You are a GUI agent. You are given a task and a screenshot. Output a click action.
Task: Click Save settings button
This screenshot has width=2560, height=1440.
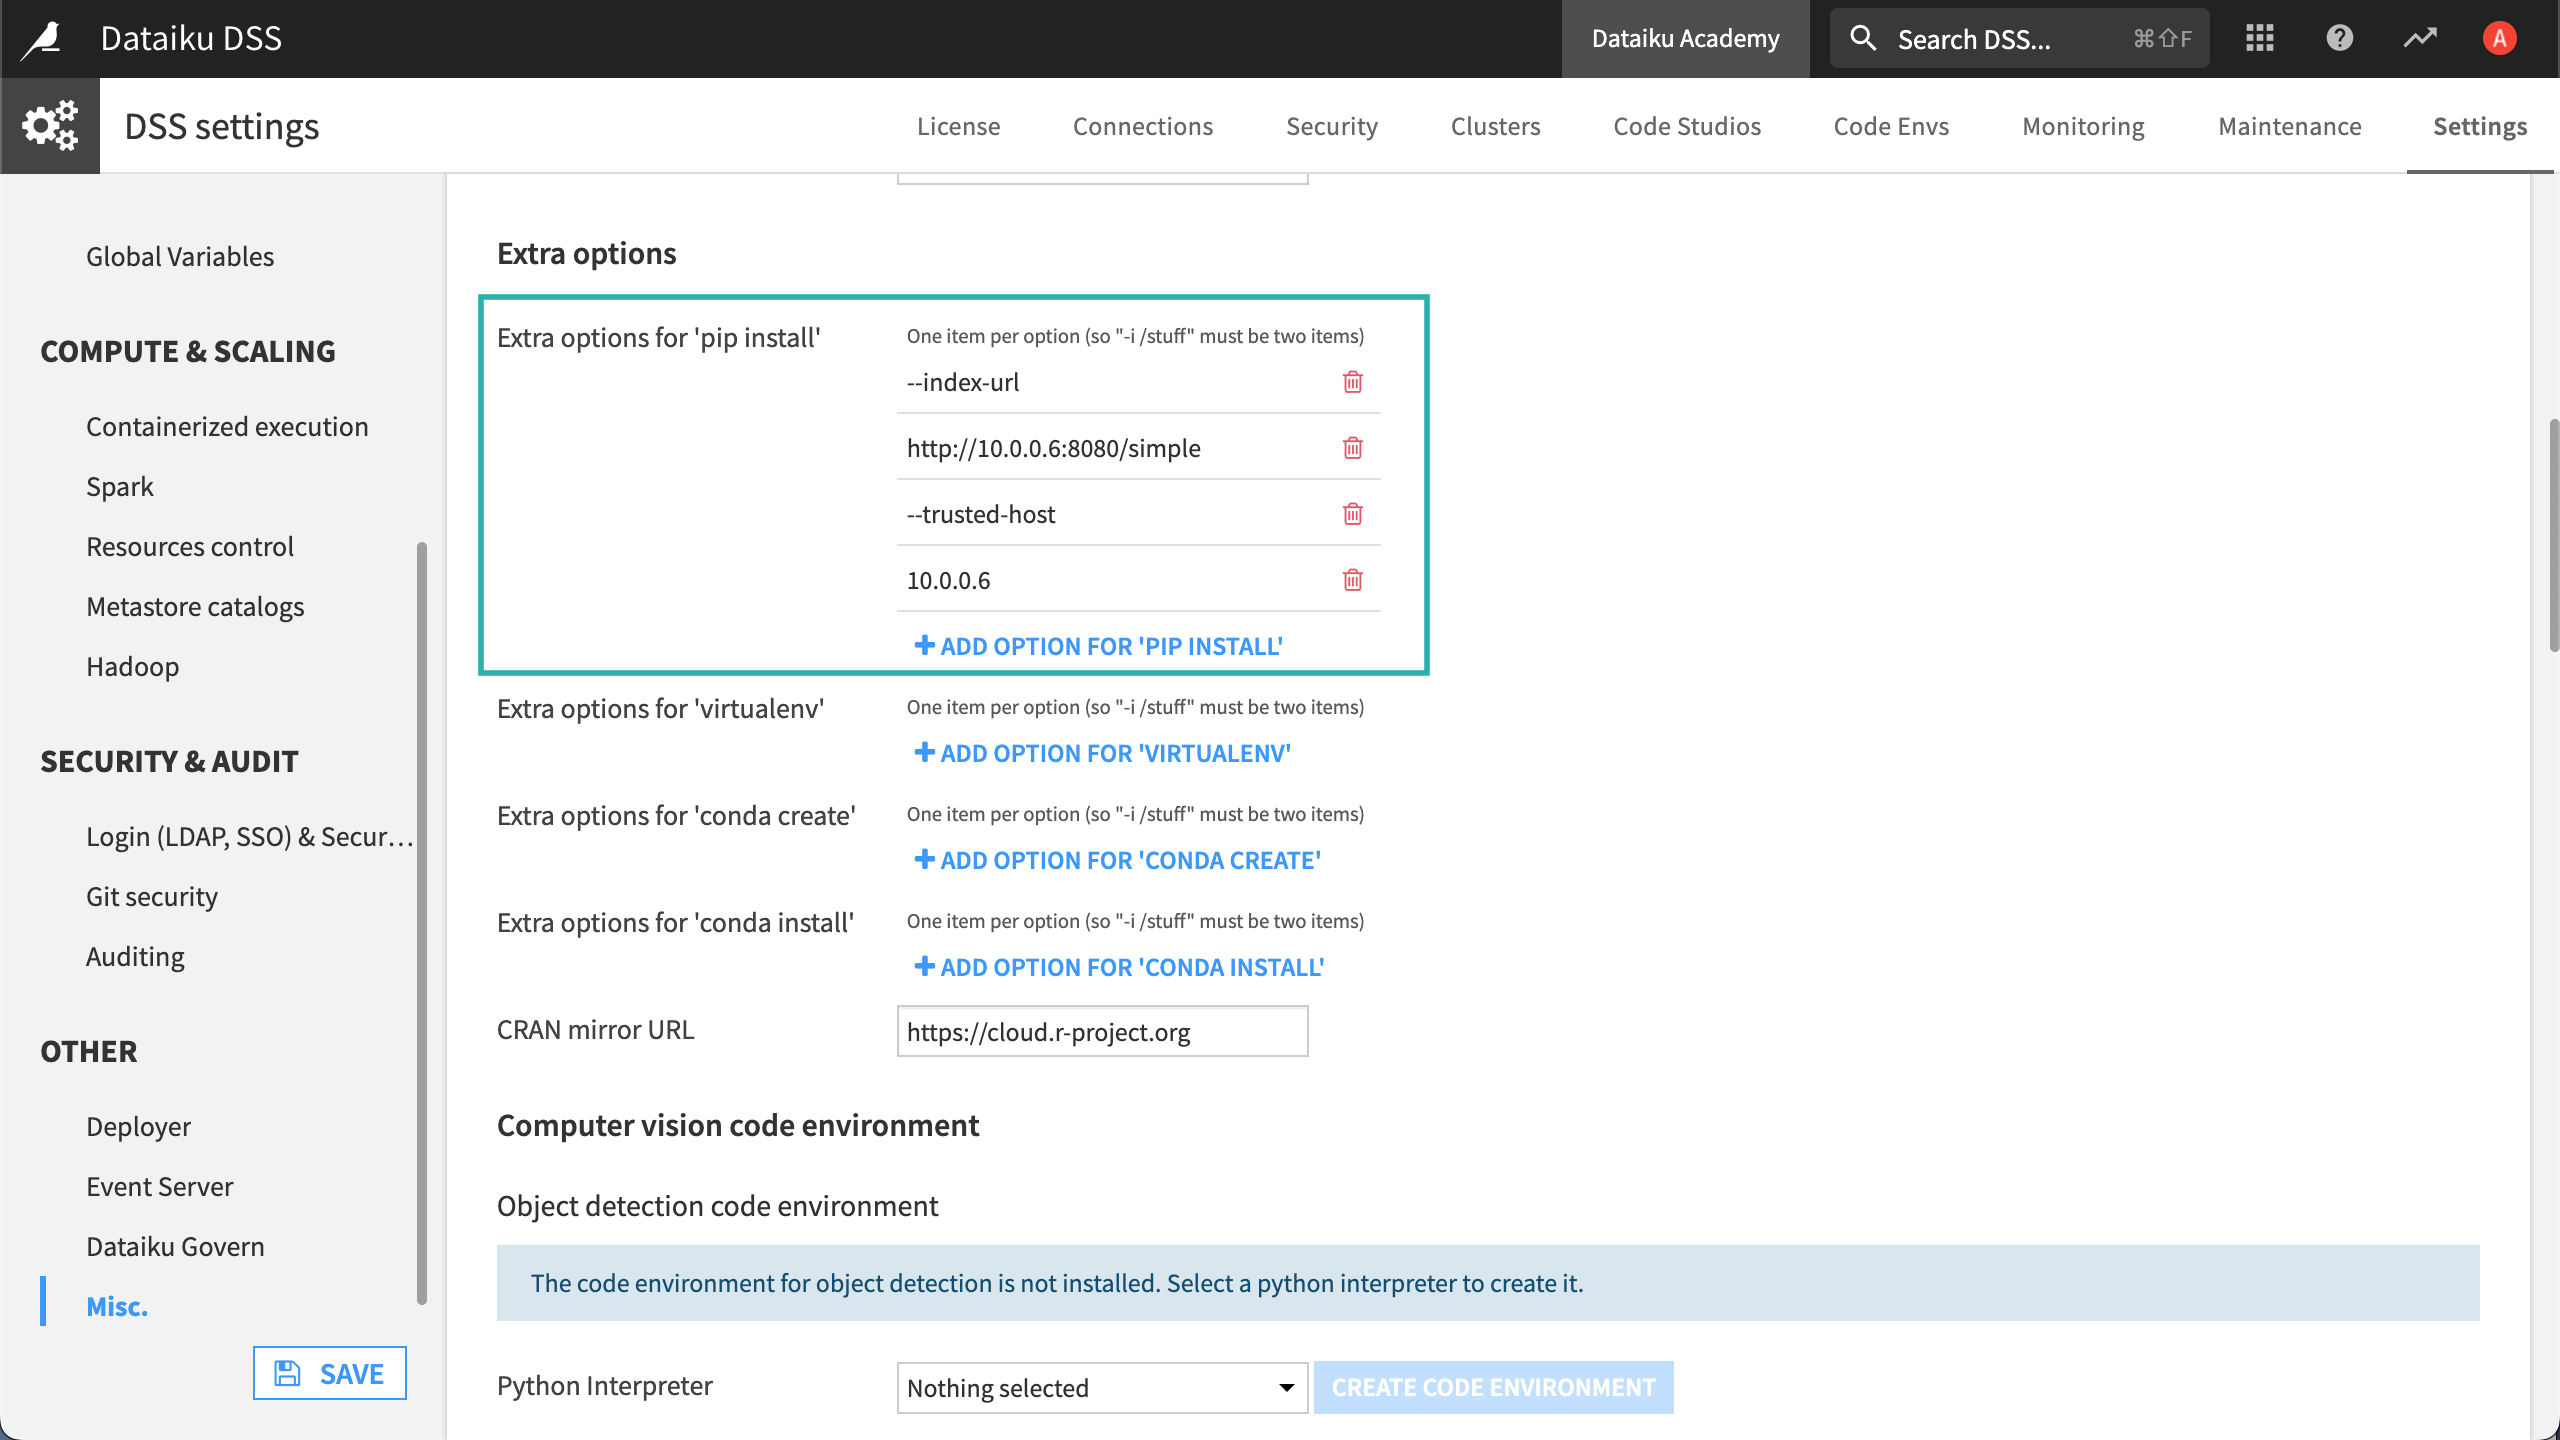pos(329,1371)
